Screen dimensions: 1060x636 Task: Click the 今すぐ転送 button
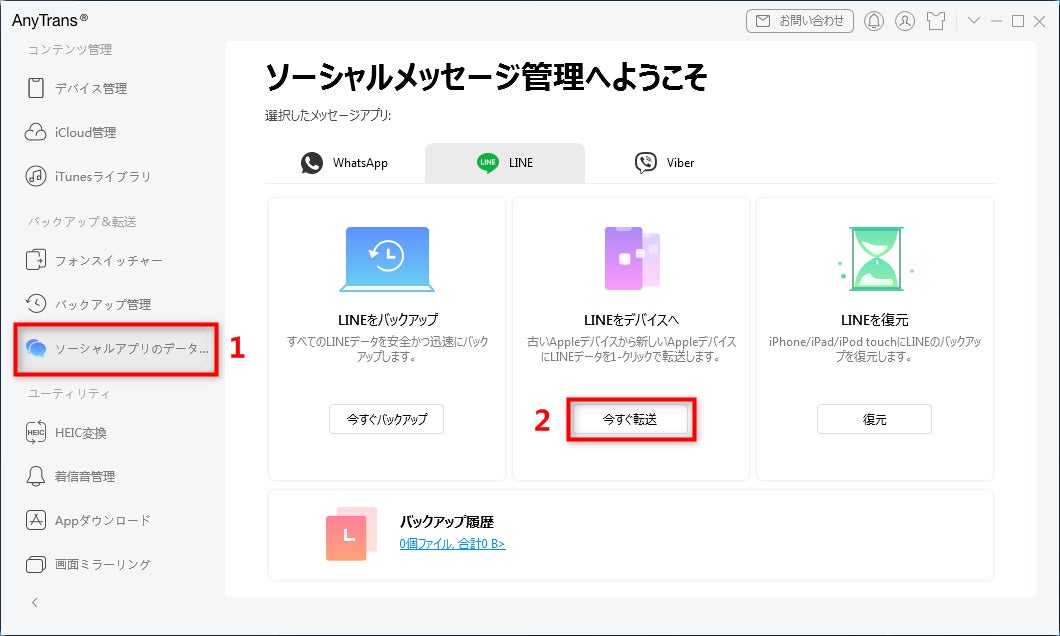click(630, 419)
